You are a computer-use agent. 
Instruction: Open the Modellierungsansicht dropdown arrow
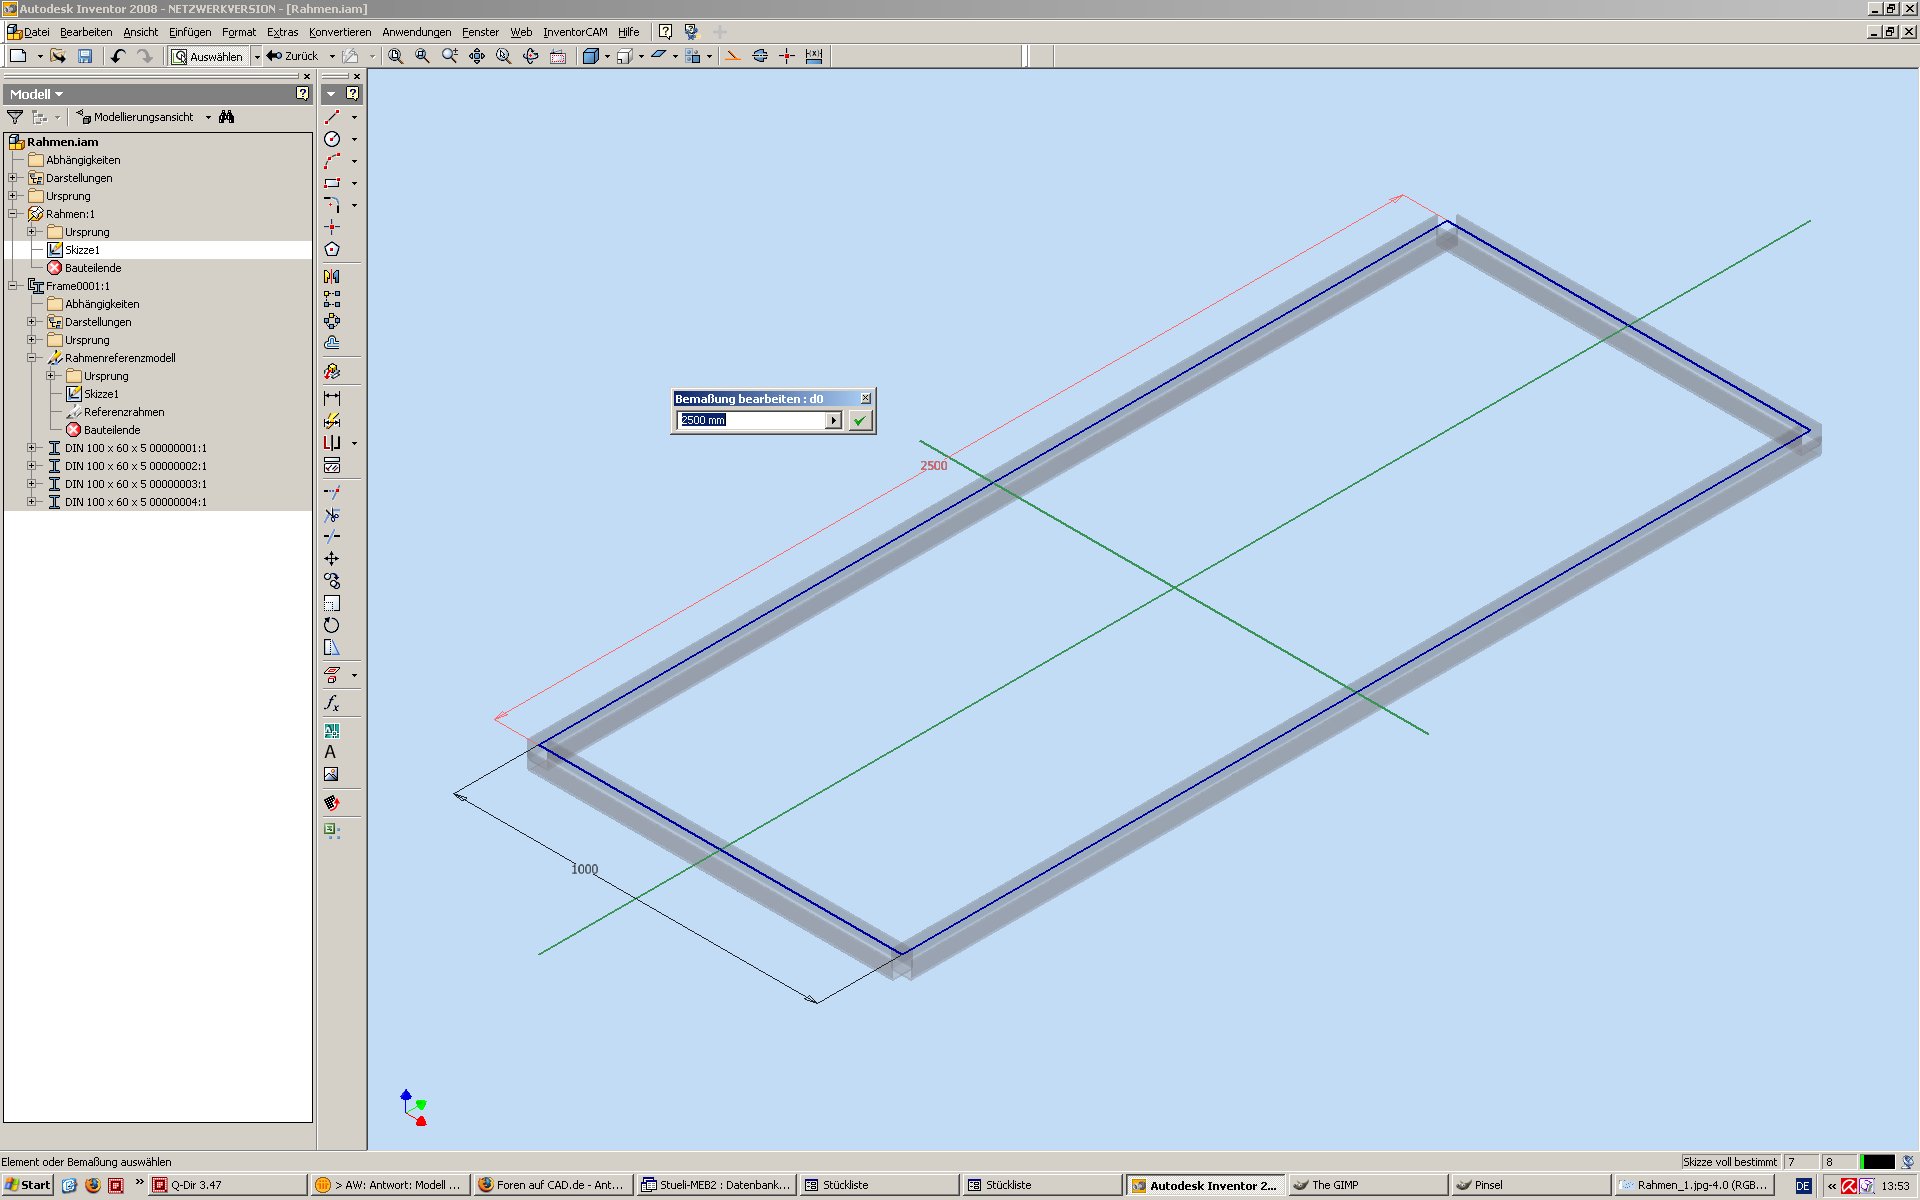point(208,117)
